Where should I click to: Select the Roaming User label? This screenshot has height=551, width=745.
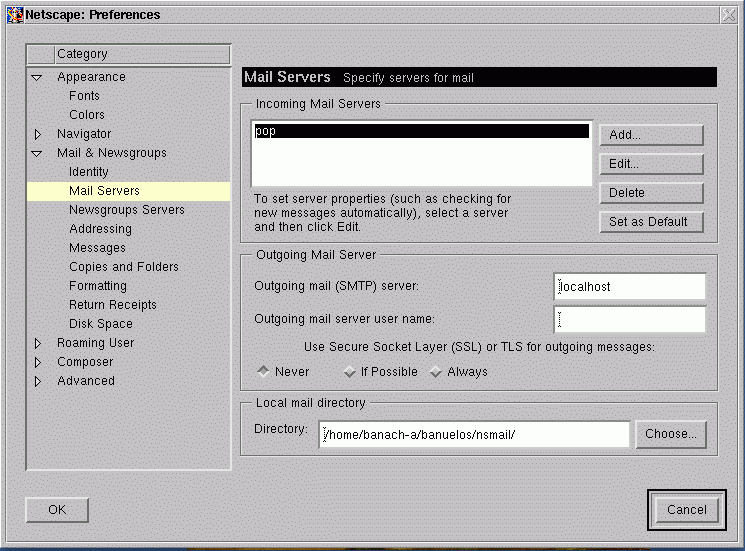click(96, 342)
